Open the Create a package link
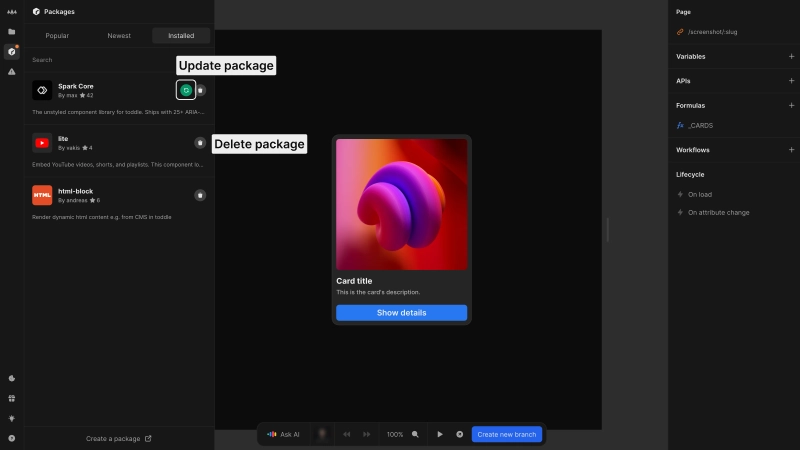 pos(119,439)
